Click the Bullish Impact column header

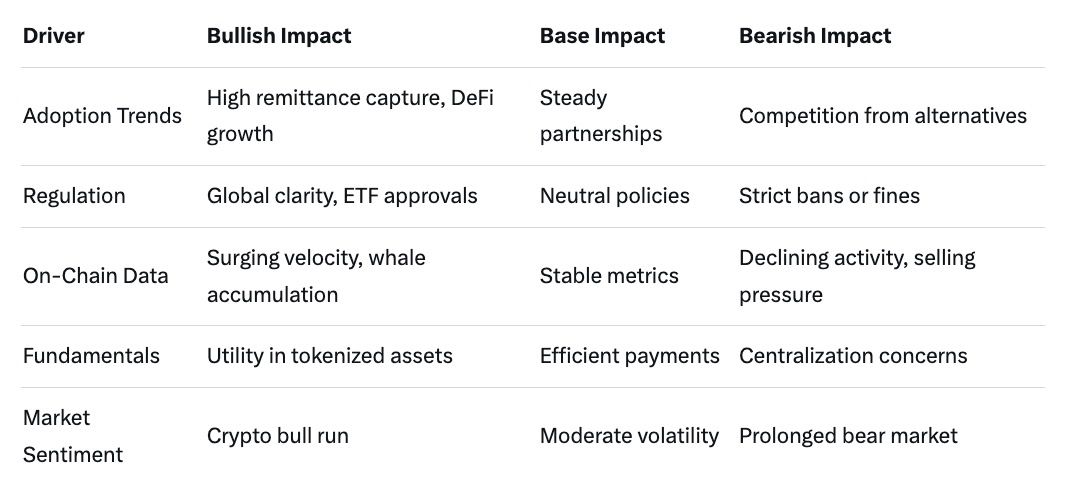pyautogui.click(x=279, y=36)
